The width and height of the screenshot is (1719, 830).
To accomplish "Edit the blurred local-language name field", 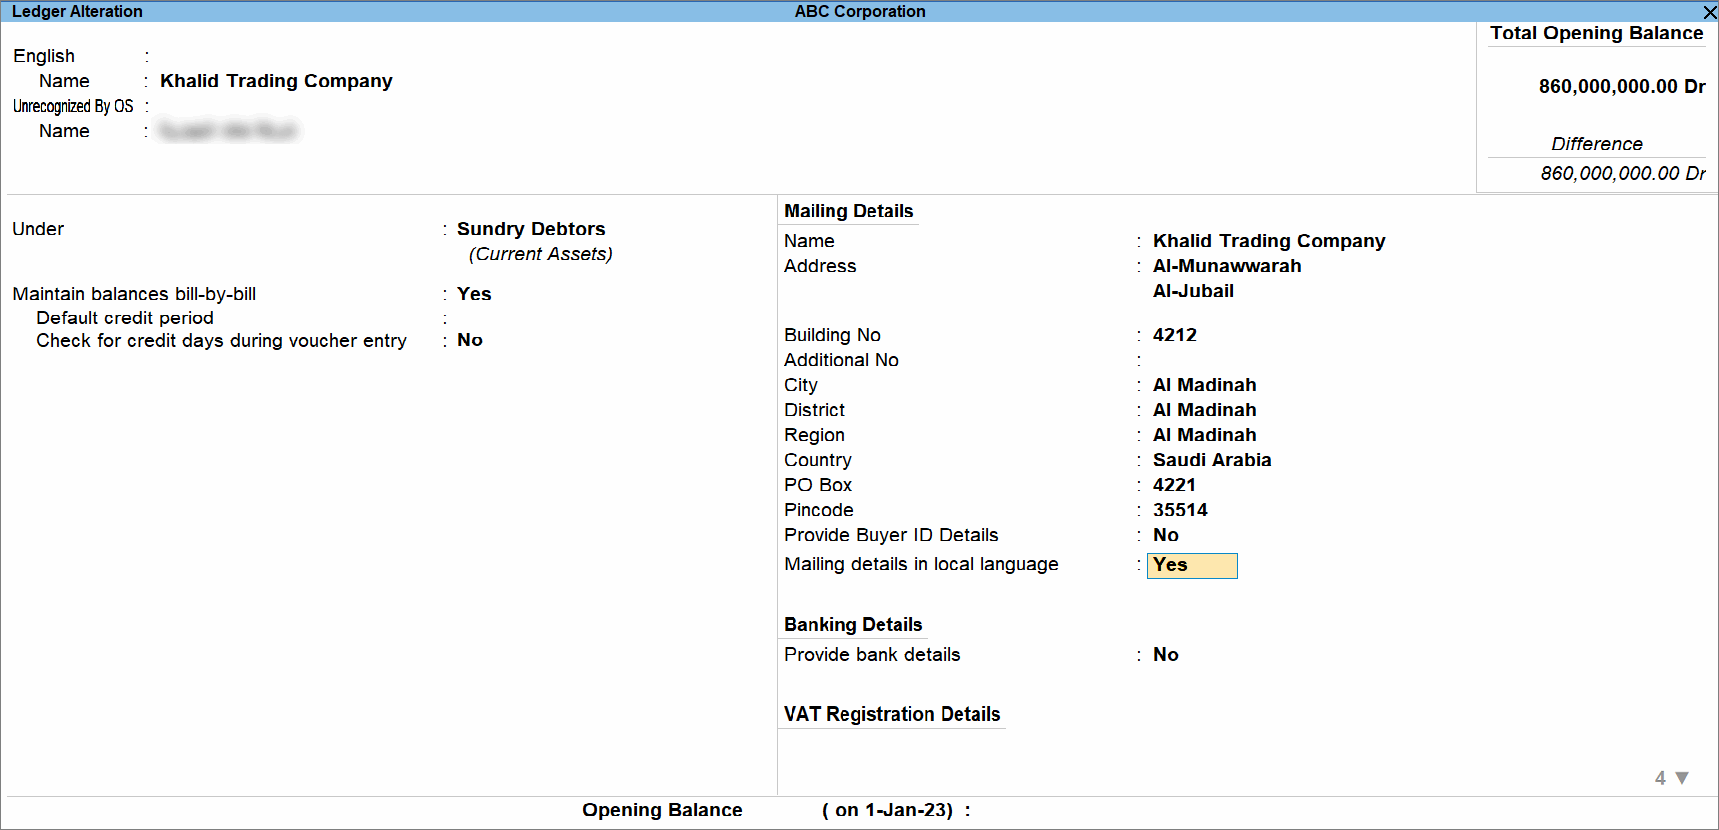I will [x=229, y=131].
